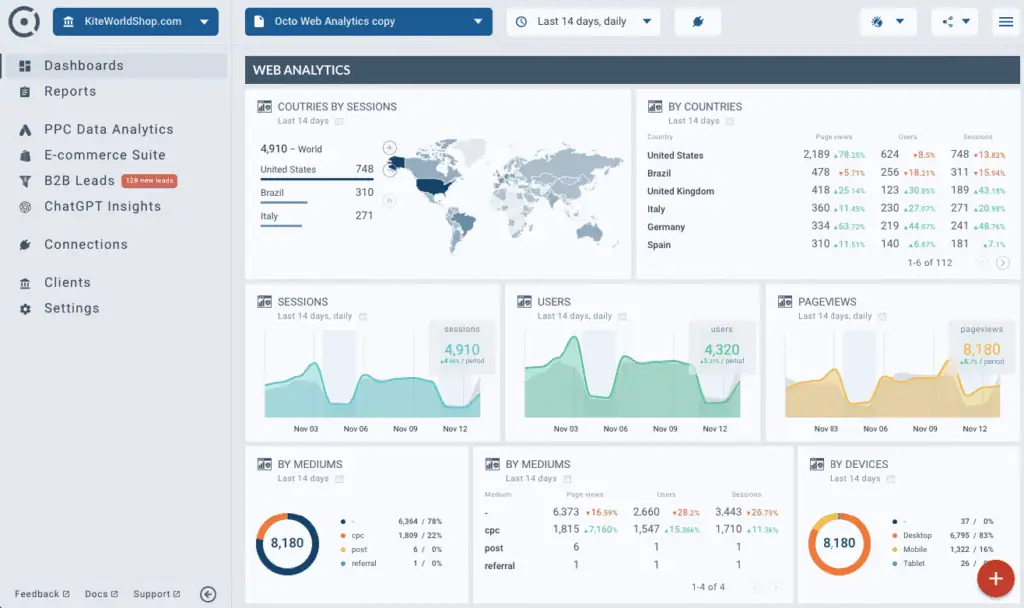Open the hamburger menu icon
The image size is (1024, 608).
coord(1005,21)
